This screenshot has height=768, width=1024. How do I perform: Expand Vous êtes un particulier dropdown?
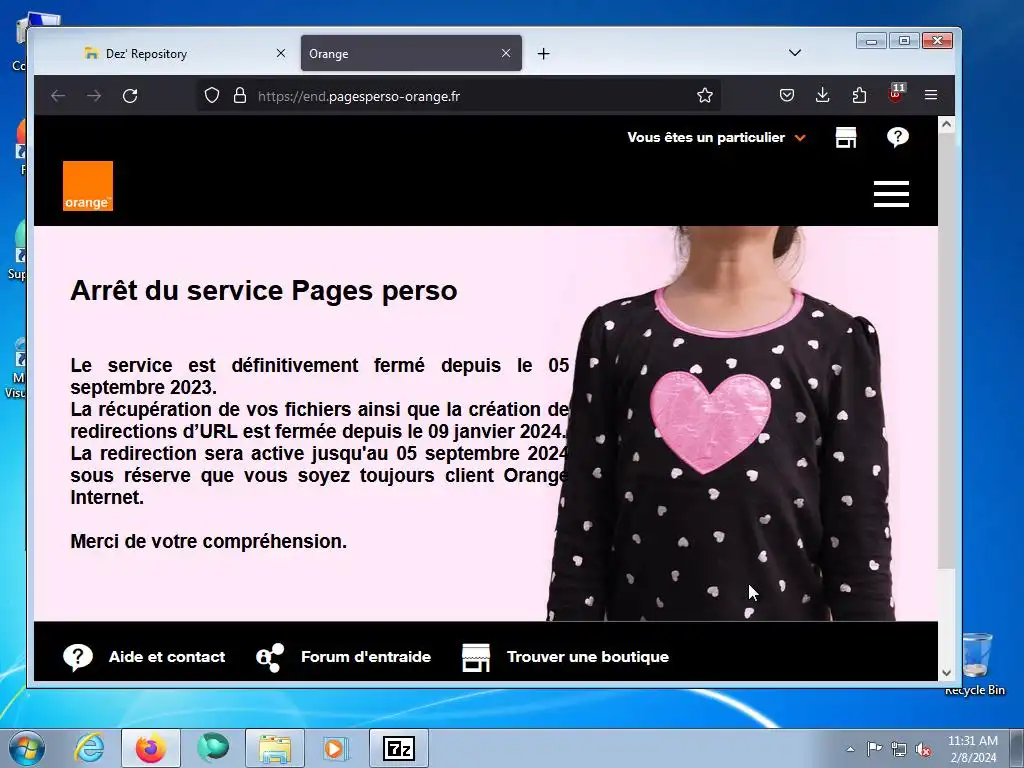click(716, 137)
